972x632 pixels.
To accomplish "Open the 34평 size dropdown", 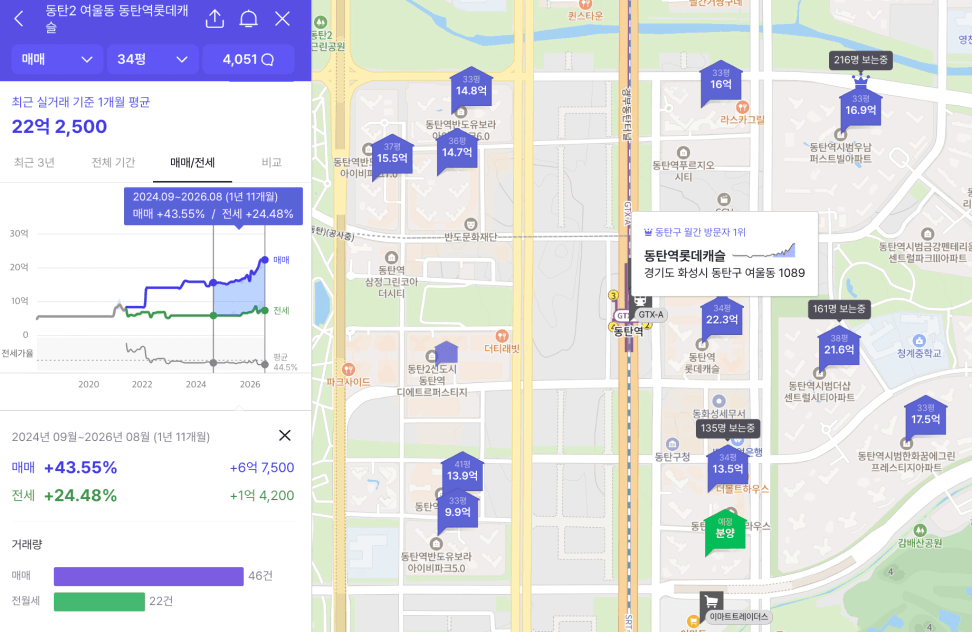I will (x=152, y=59).
